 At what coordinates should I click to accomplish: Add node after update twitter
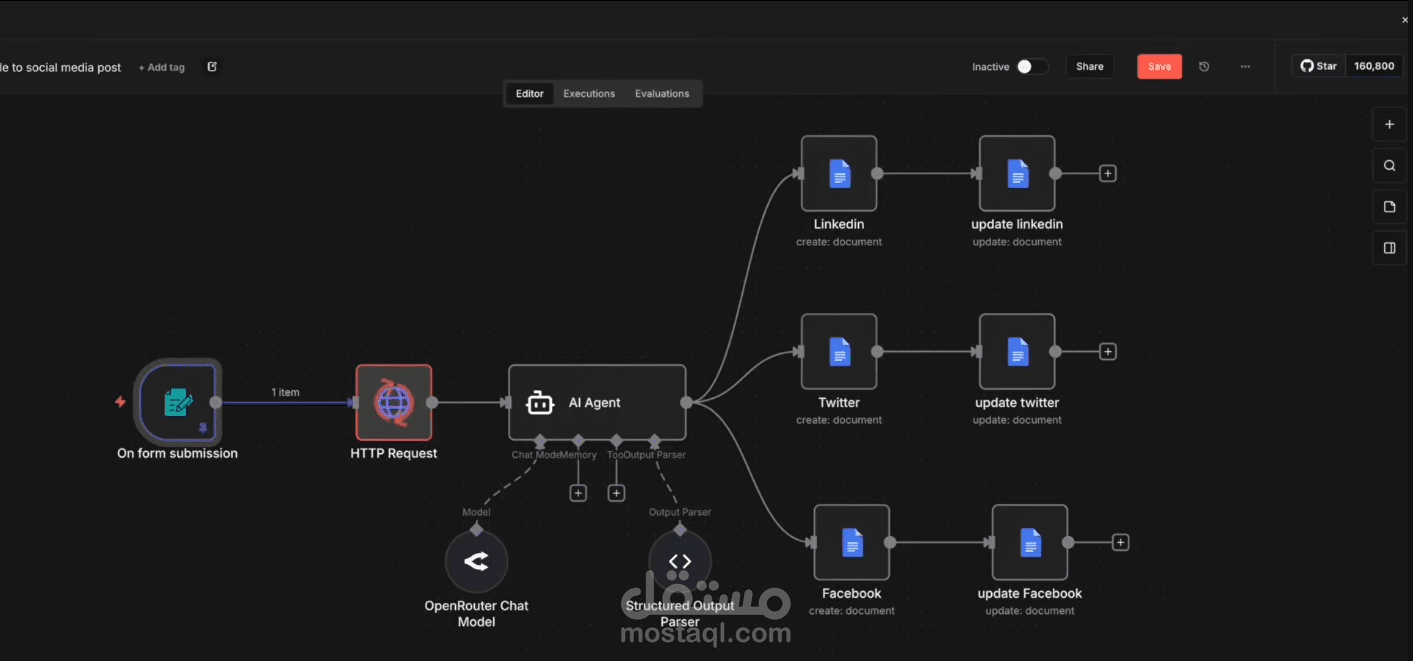pyautogui.click(x=1108, y=352)
